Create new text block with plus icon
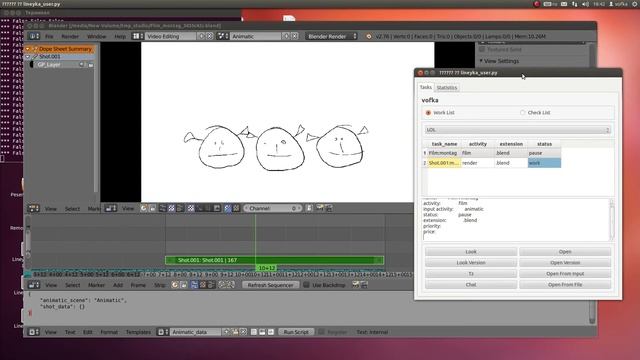640x360 pixels. pos(226,332)
